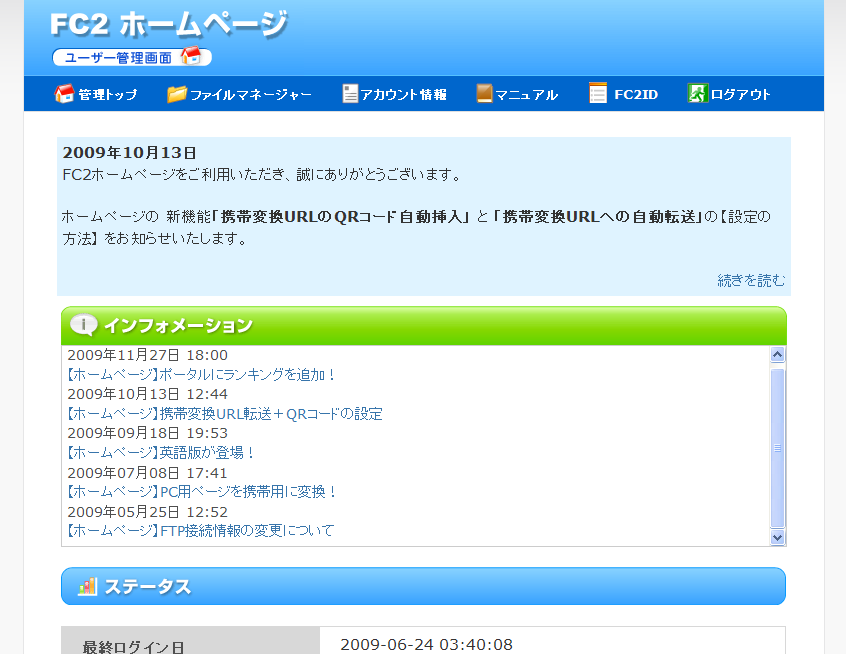Open ファイルマネージャー from the navigation bar

click(x=251, y=95)
